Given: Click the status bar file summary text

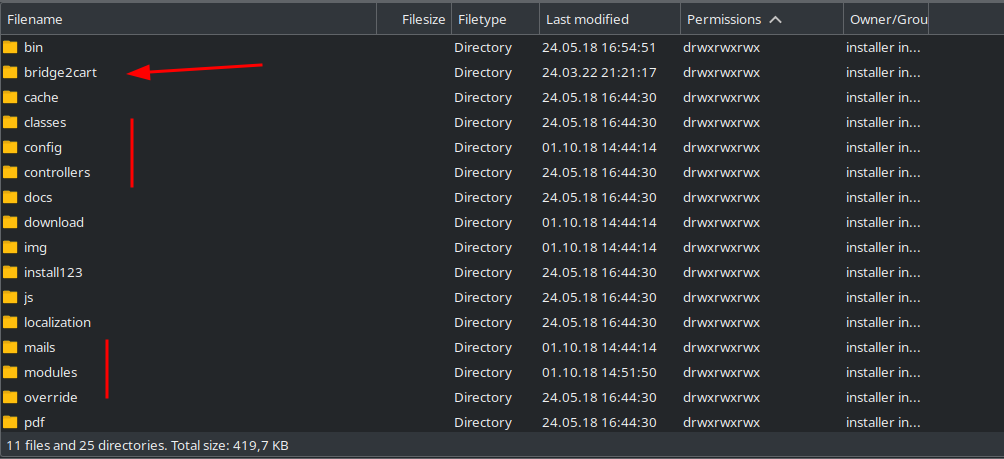Looking at the screenshot, I should pos(148,444).
